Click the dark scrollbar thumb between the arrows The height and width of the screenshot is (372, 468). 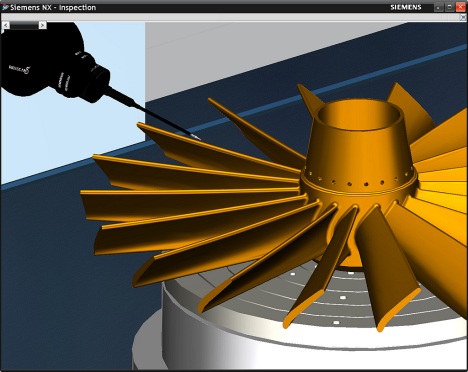click(24, 25)
